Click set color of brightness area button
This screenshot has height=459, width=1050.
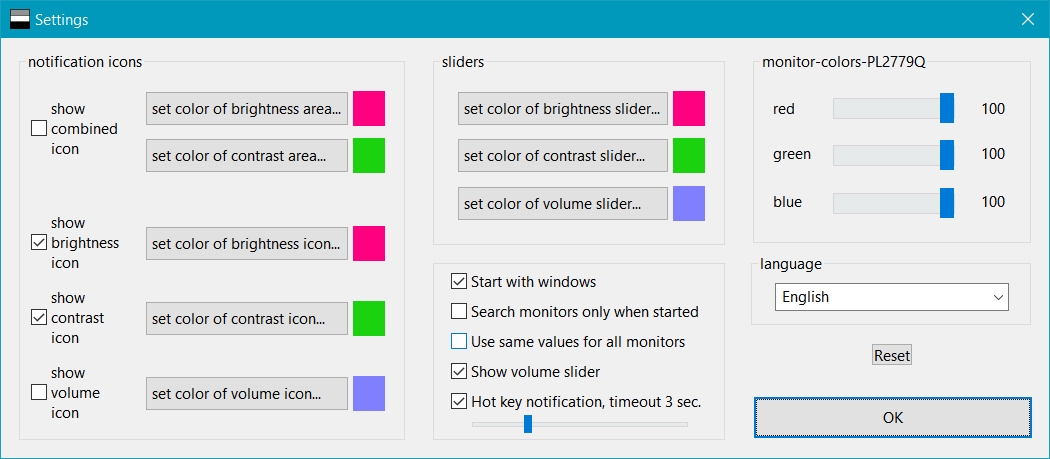tap(247, 109)
